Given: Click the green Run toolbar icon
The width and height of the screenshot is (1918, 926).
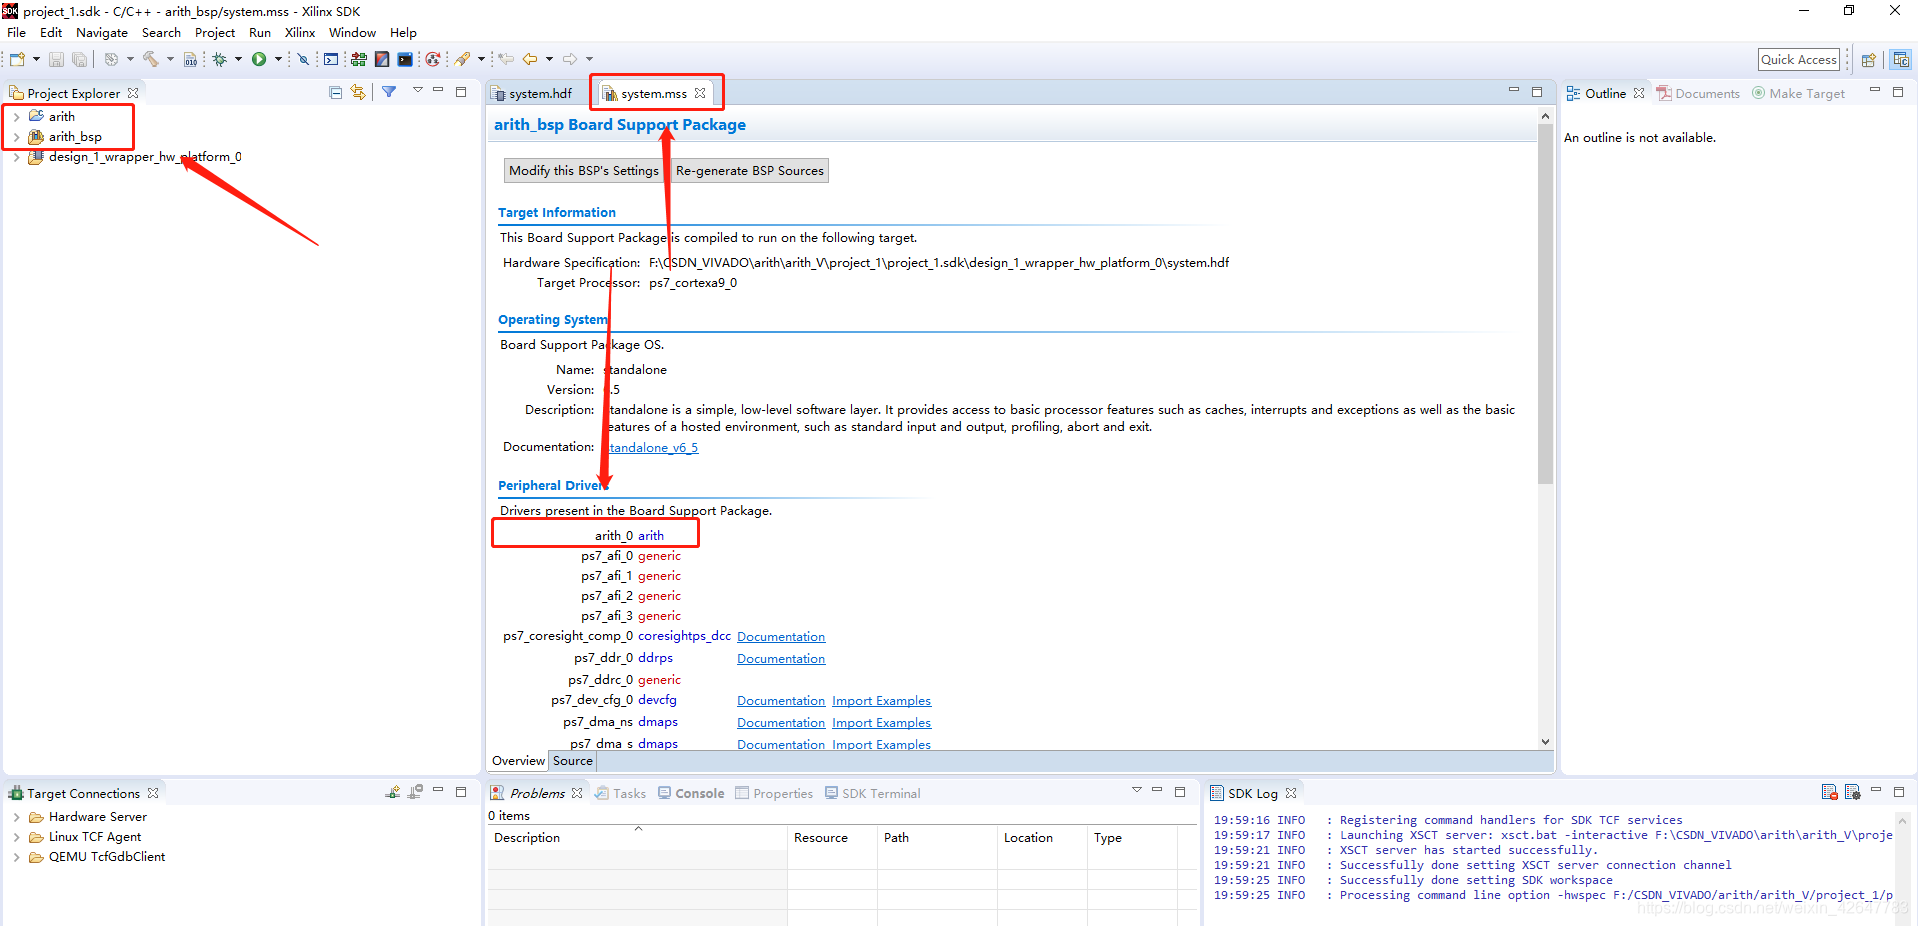Looking at the screenshot, I should (x=259, y=59).
